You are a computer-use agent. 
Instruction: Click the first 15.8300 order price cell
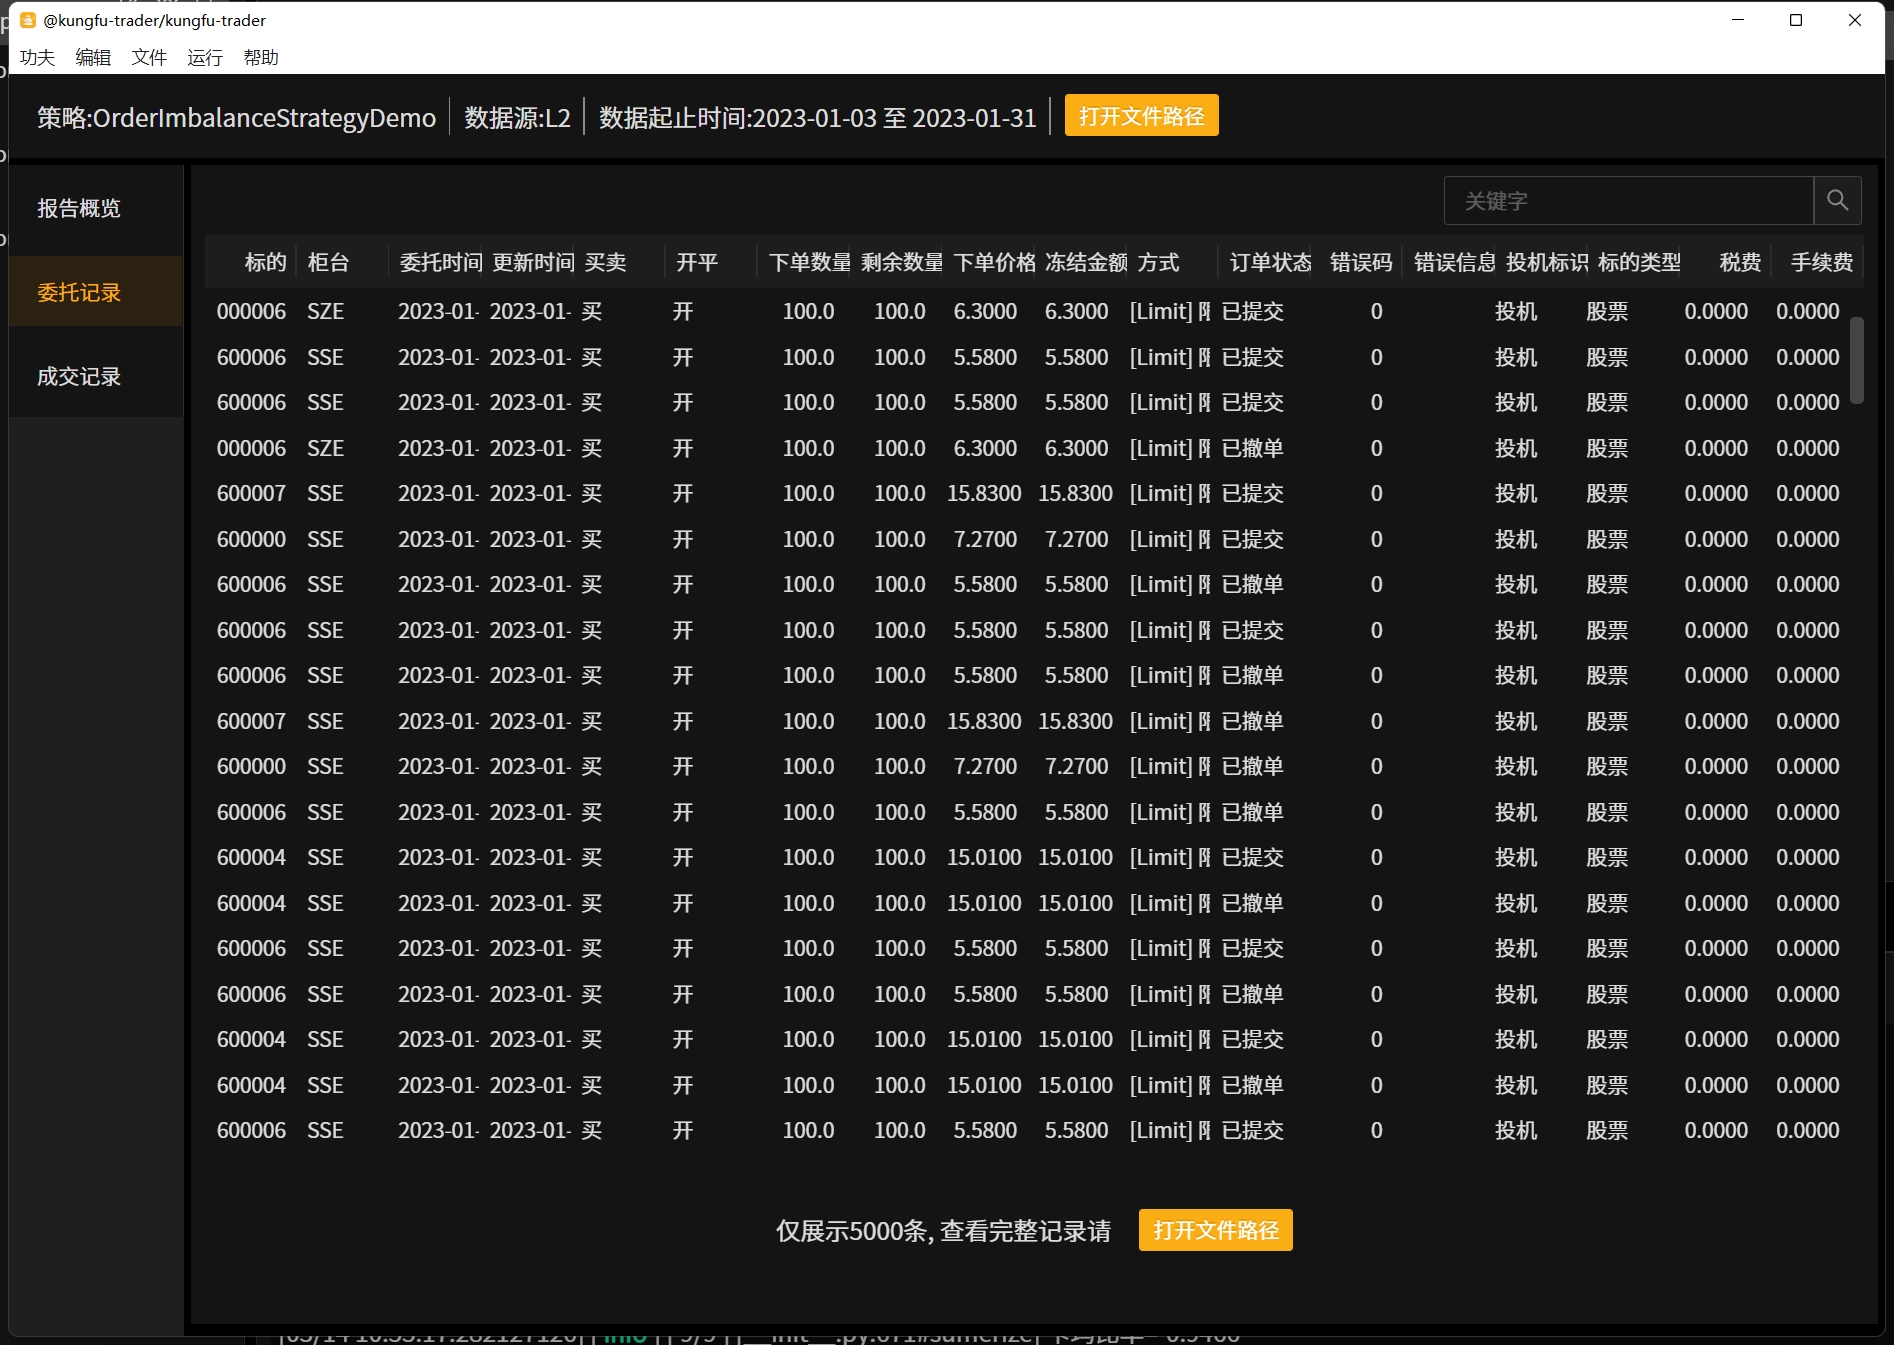tap(984, 493)
